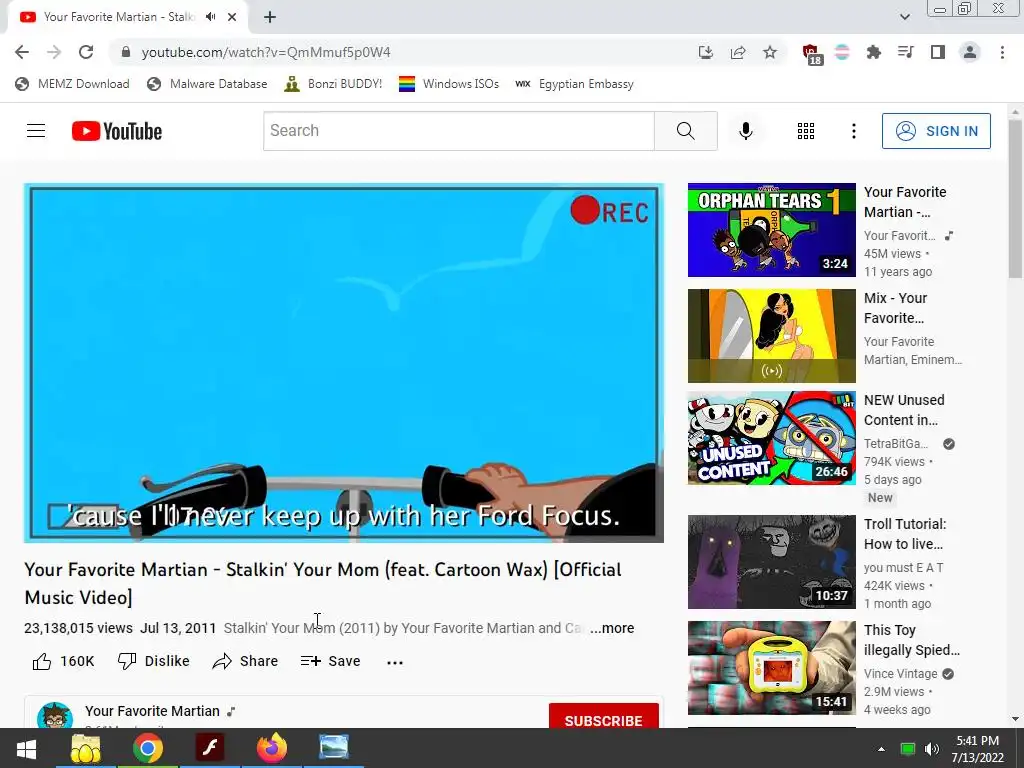Open the green monitor tray icon
The image size is (1024, 768).
(908, 749)
